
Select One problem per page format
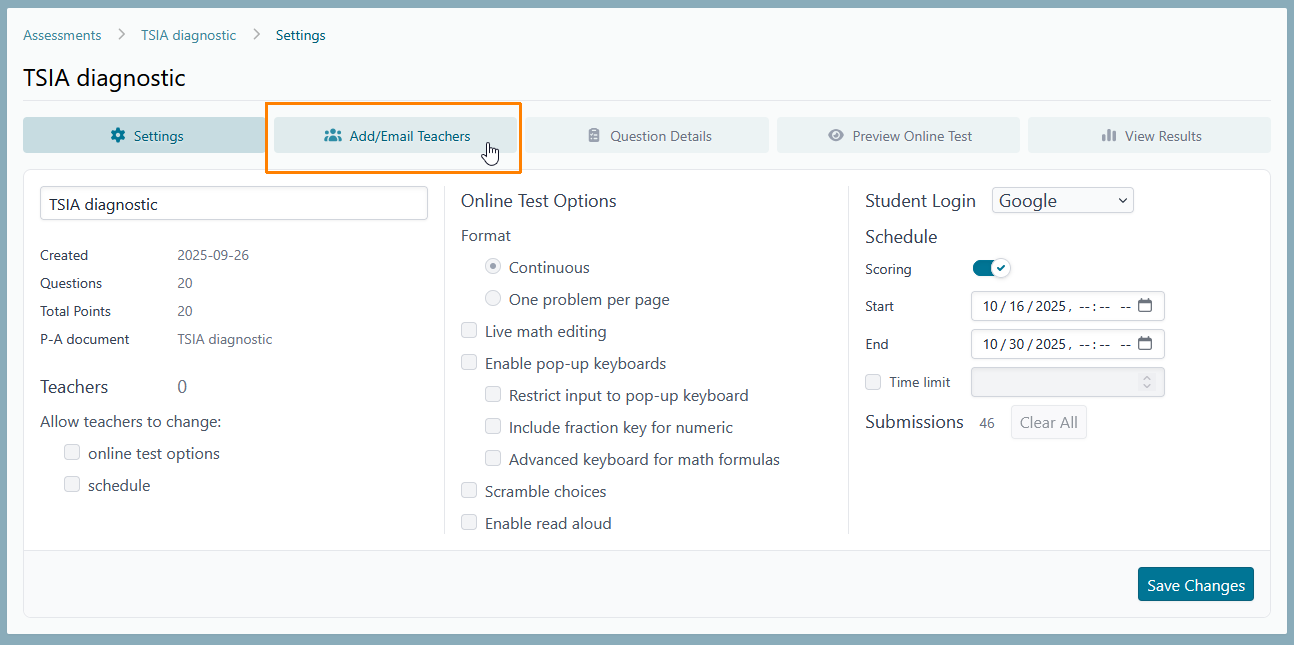pyautogui.click(x=493, y=299)
